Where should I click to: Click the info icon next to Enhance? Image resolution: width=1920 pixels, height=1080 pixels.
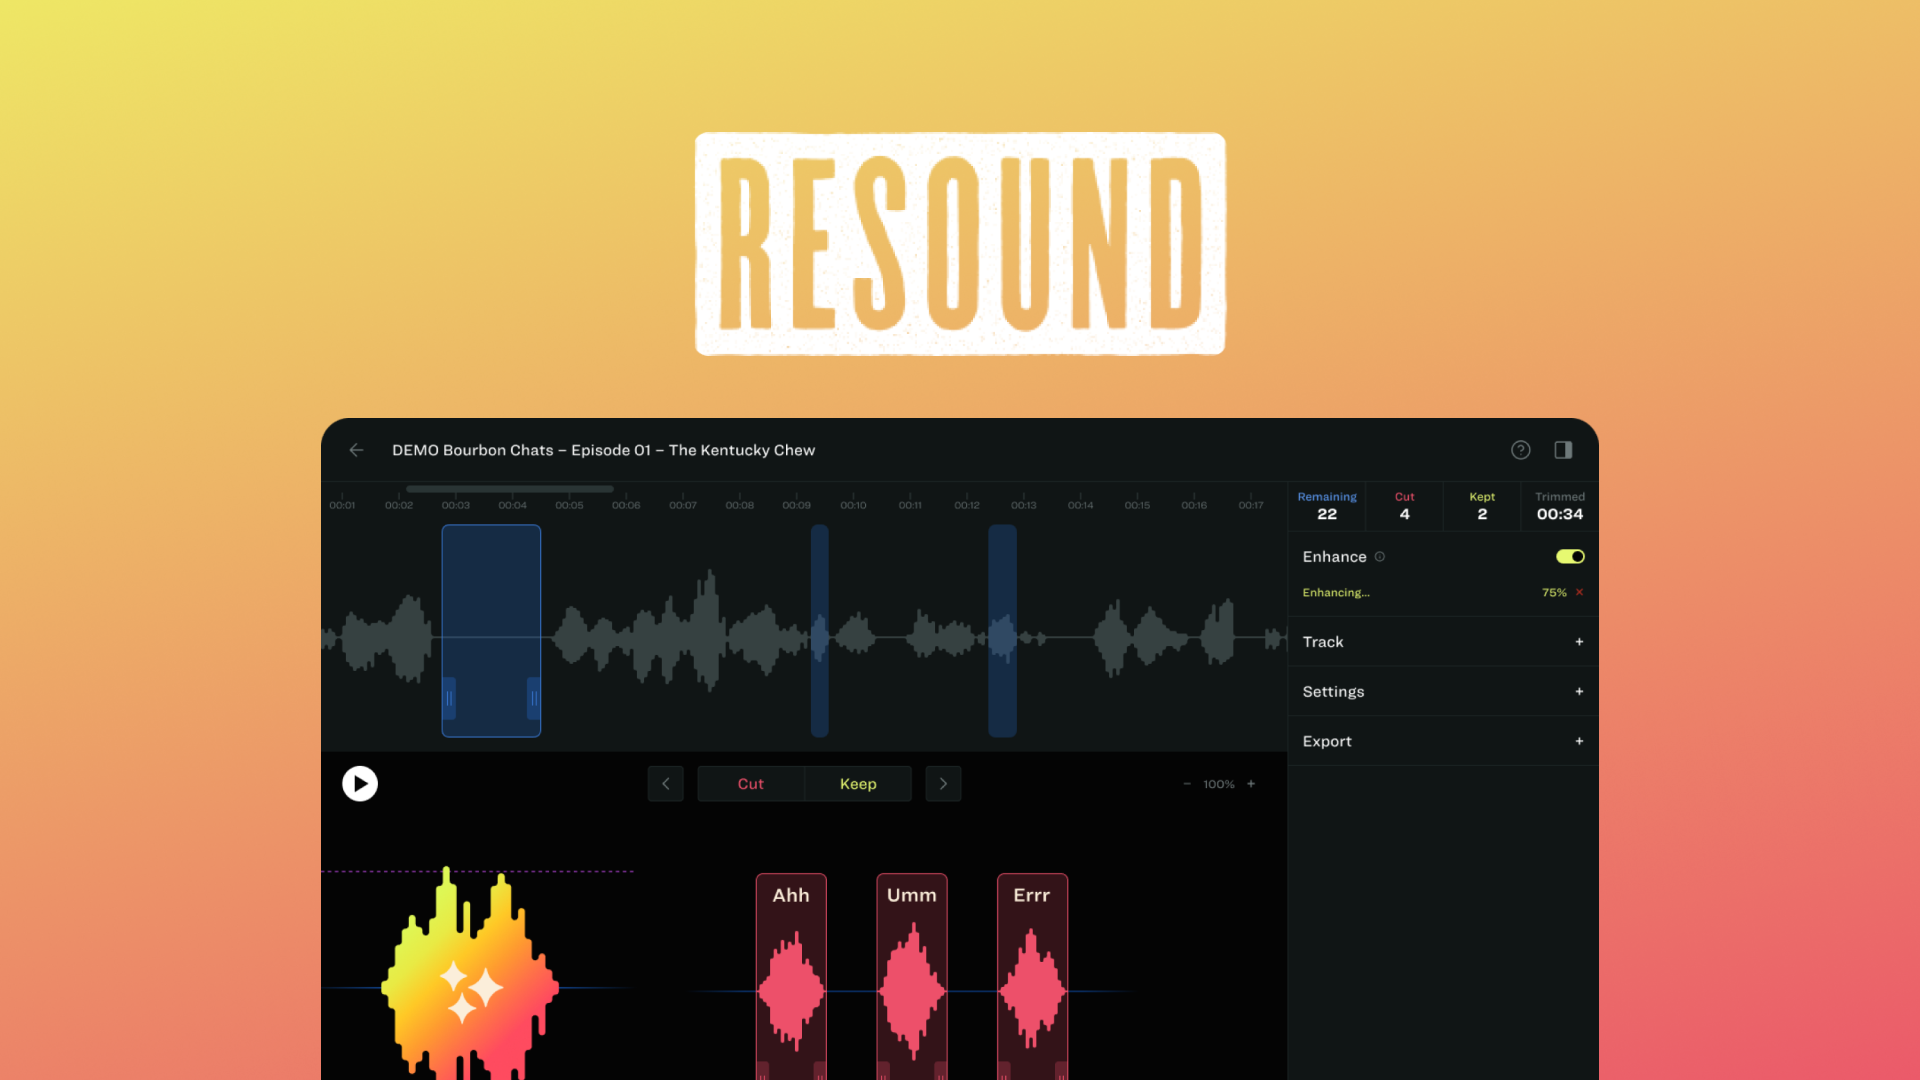pyautogui.click(x=1381, y=557)
